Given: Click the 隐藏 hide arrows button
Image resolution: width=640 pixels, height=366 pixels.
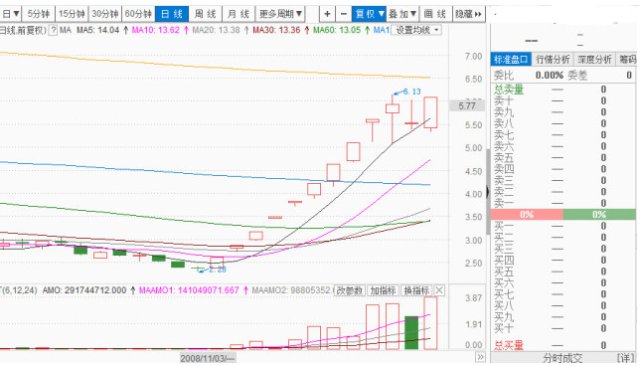Looking at the screenshot, I should [x=469, y=14].
